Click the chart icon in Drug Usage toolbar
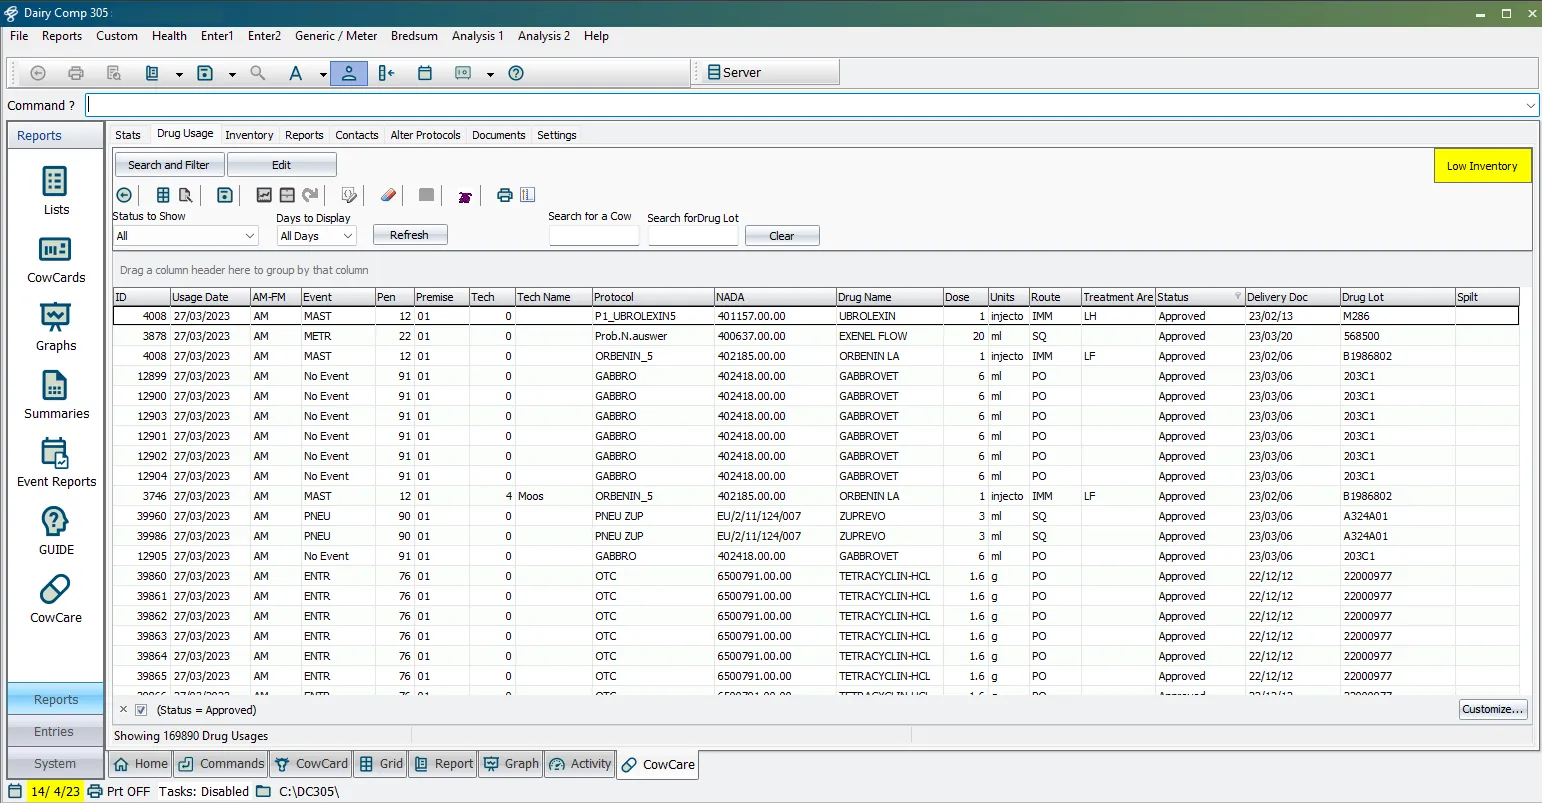 [x=264, y=195]
